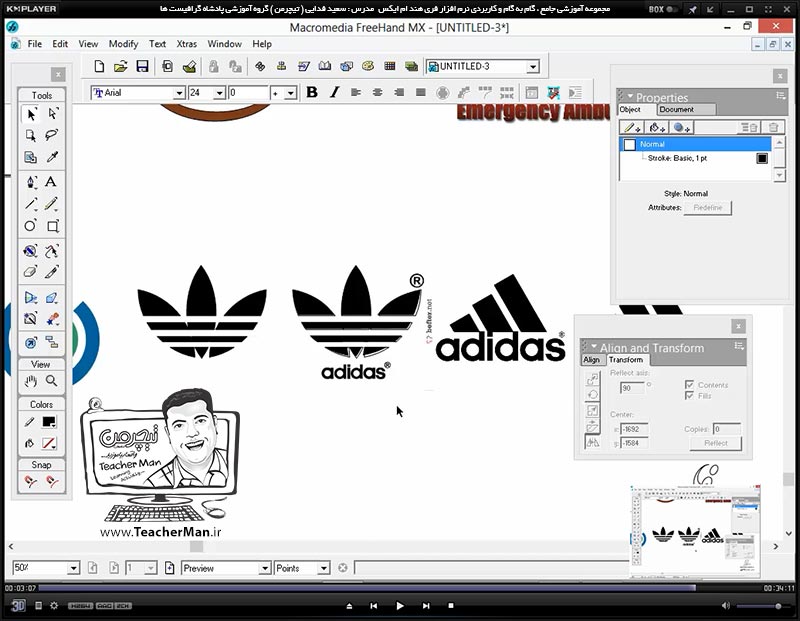Toggle KMPlayer pin-on-top icon

(x=692, y=9)
